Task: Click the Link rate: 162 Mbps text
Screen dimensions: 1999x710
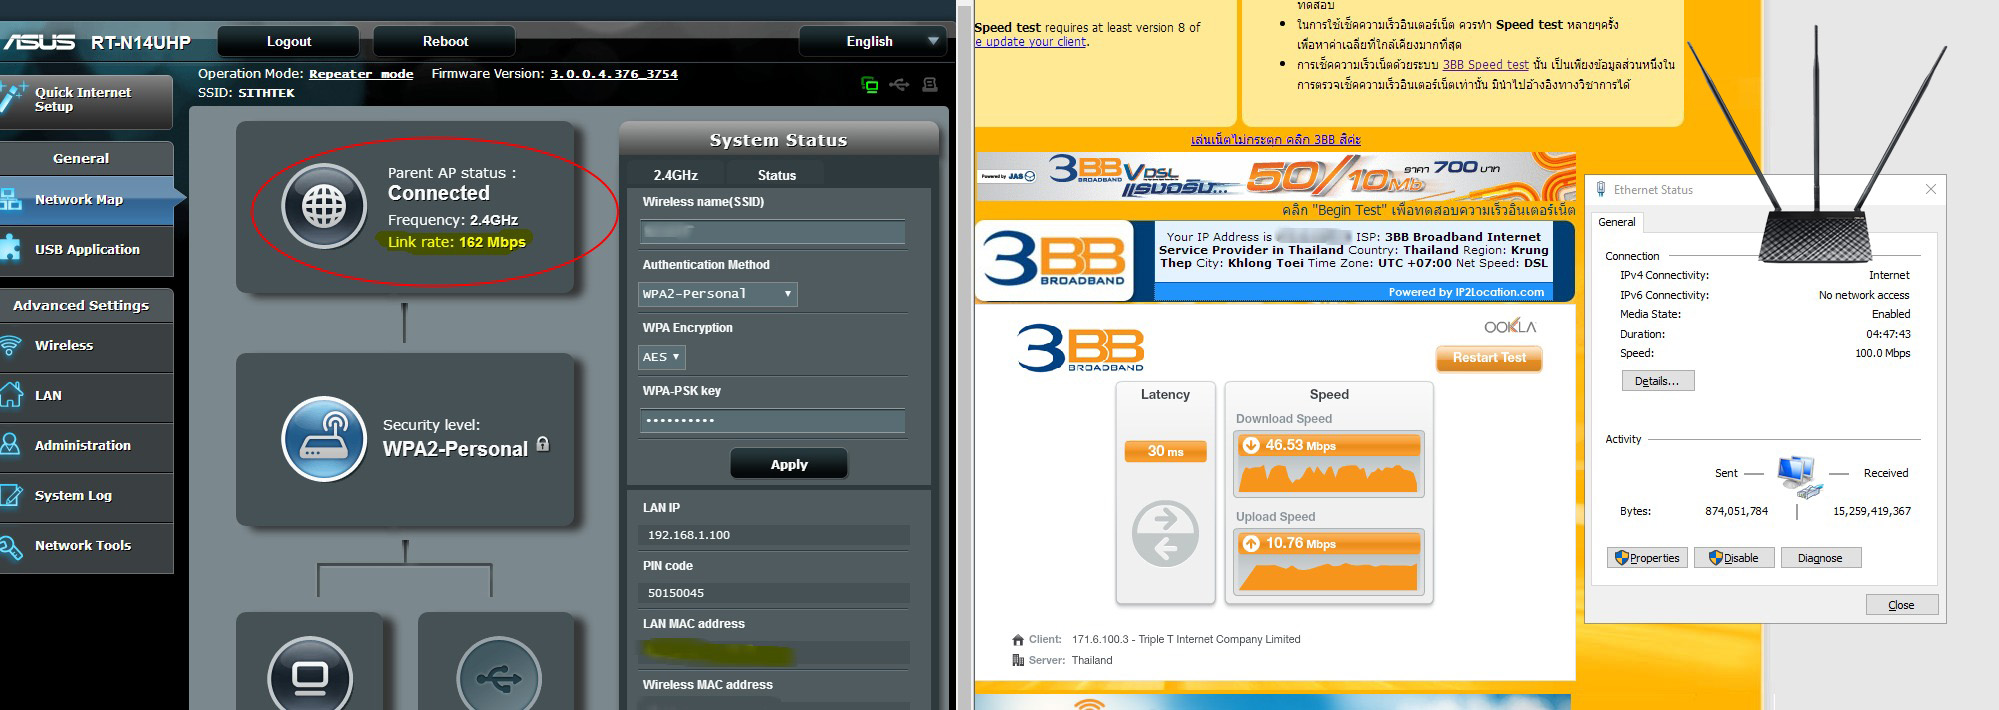Action: coord(456,242)
